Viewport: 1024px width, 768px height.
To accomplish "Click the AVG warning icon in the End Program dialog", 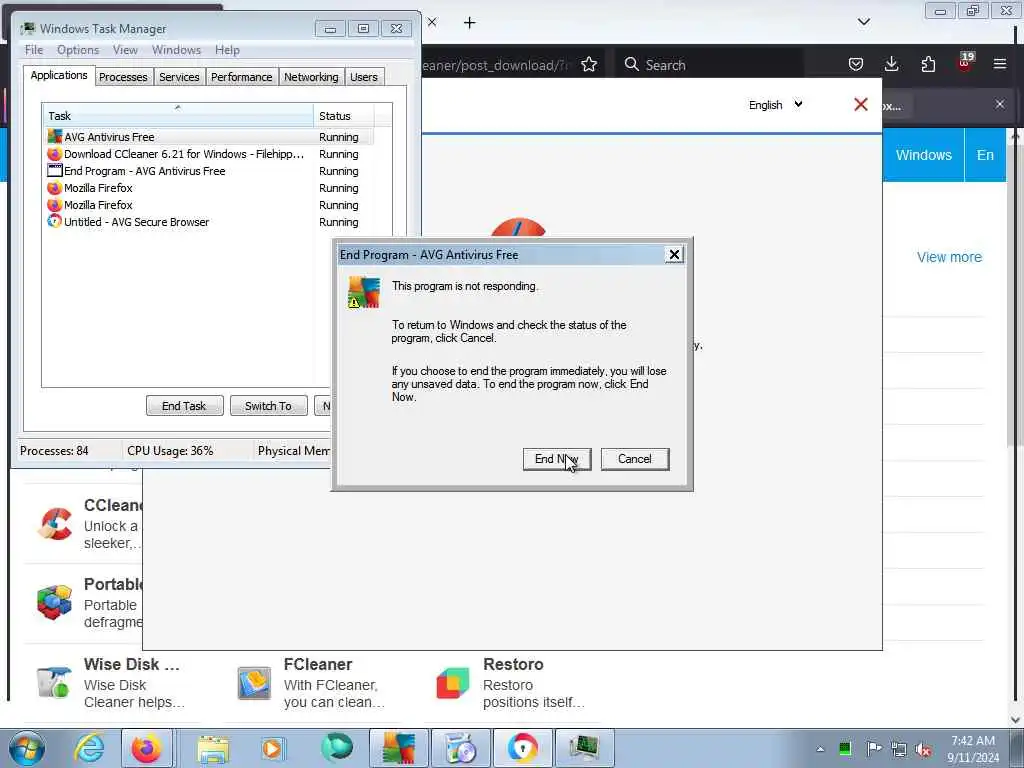I will 364,292.
